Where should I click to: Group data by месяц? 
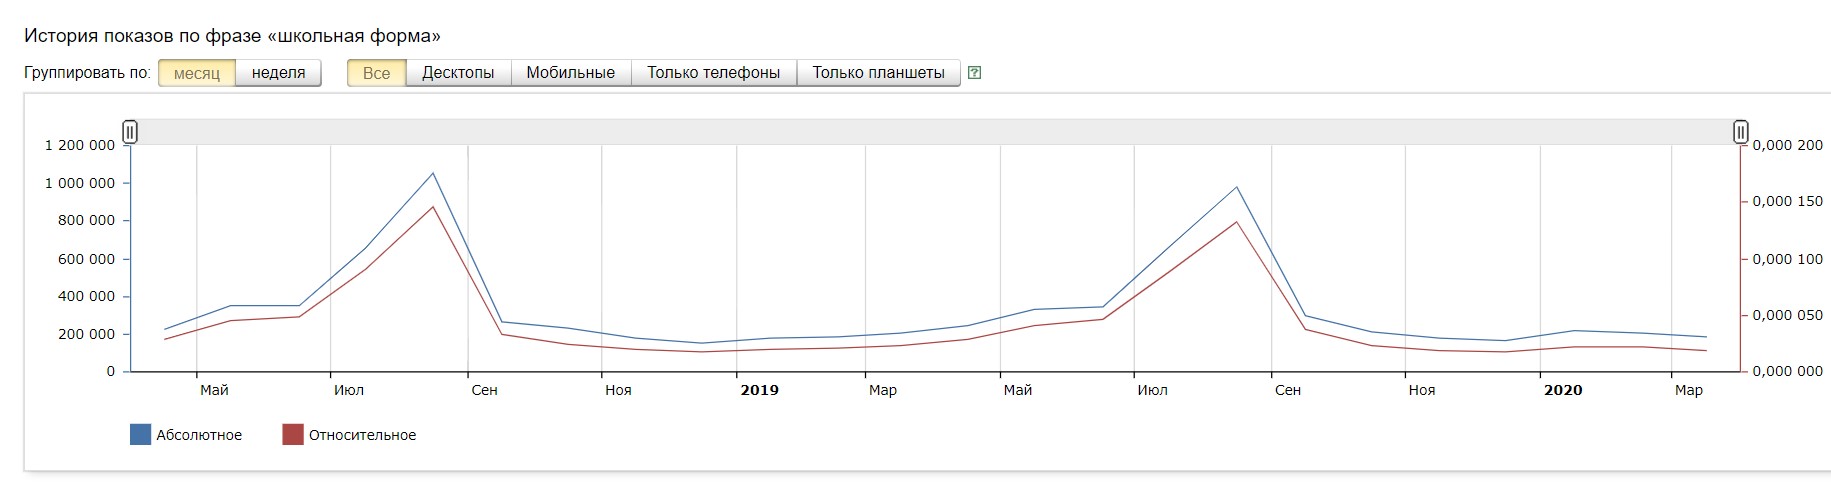[197, 73]
